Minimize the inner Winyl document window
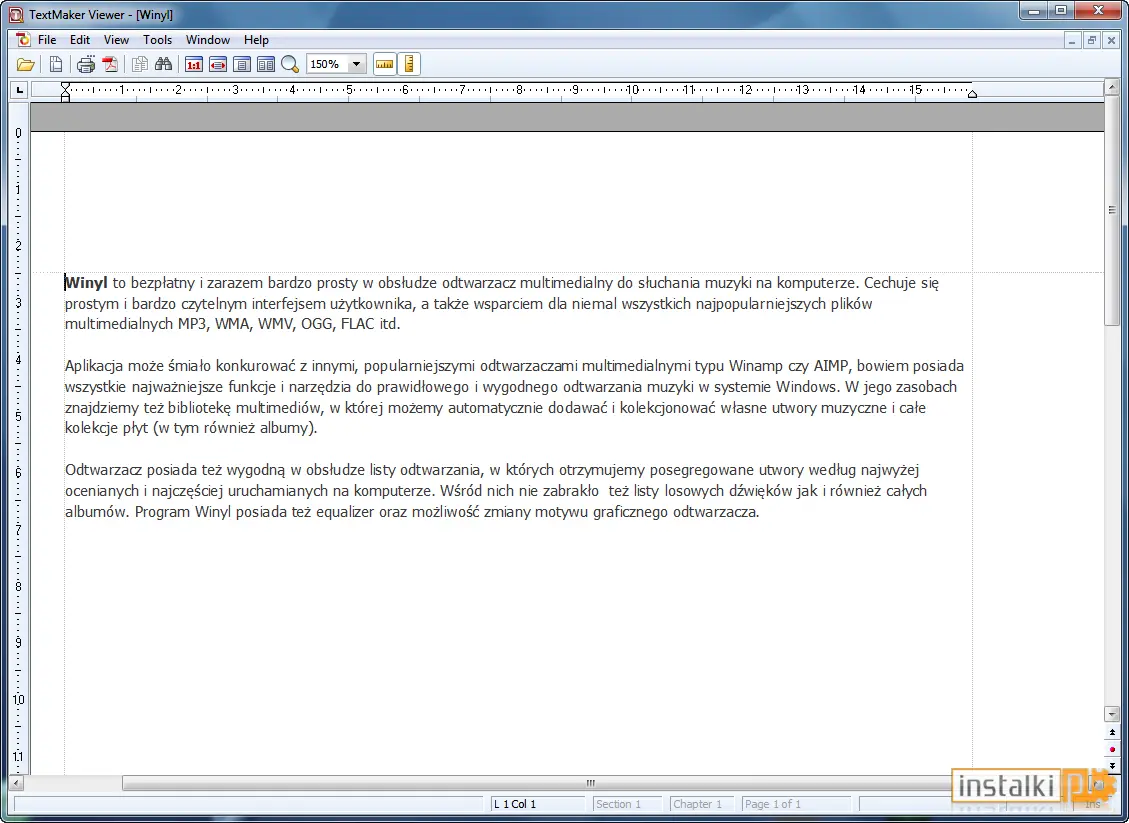 [1072, 40]
